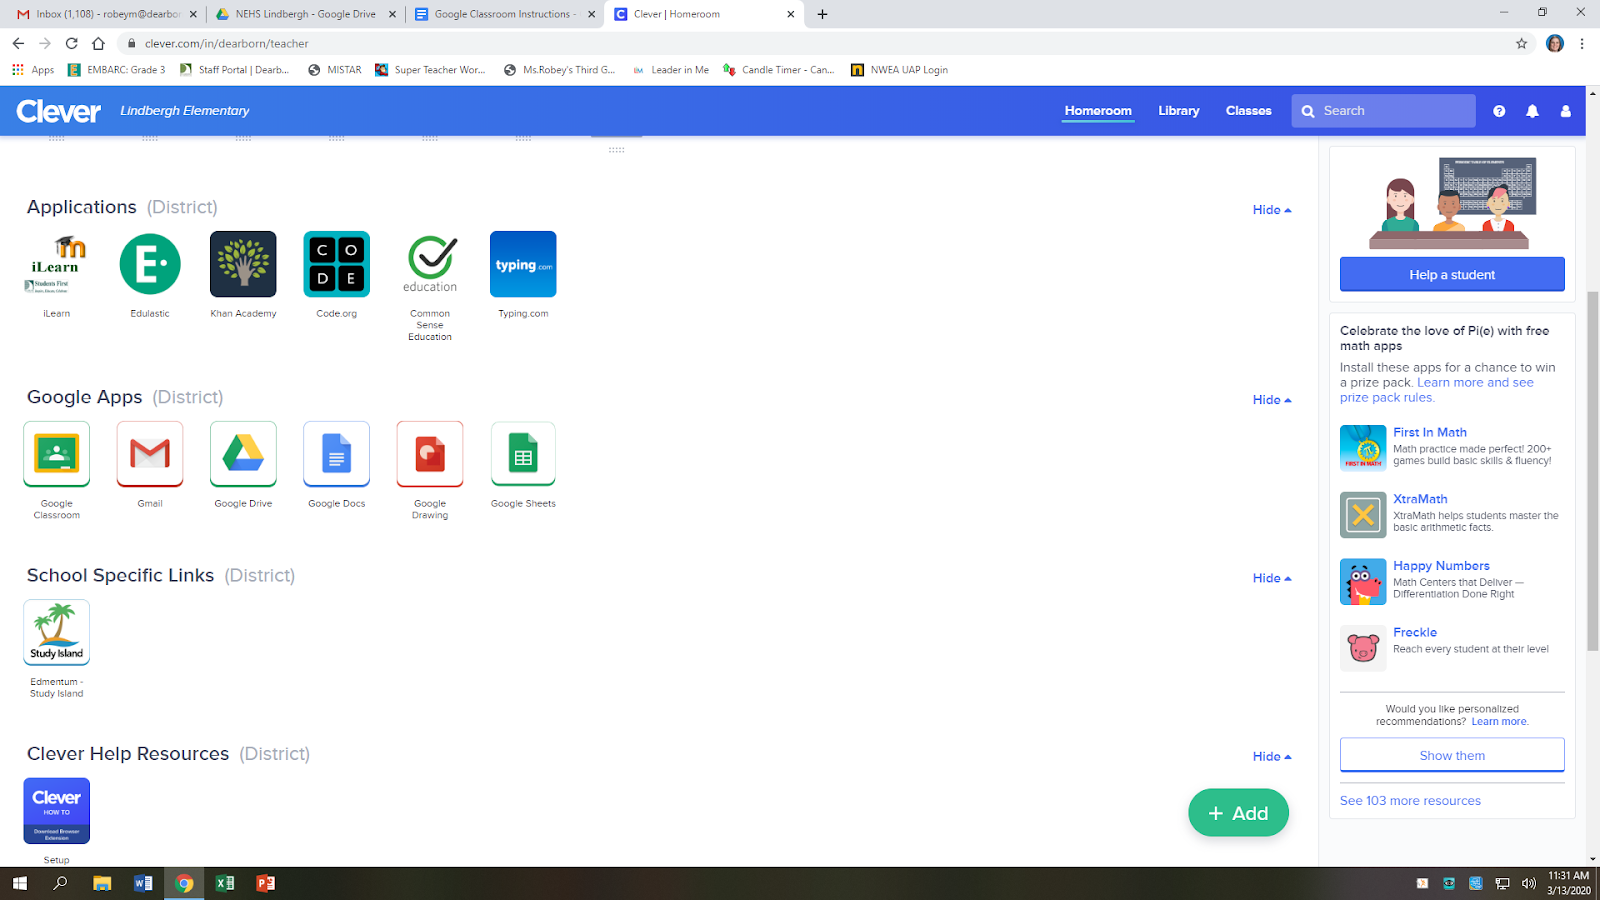The height and width of the screenshot is (900, 1600).
Task: Bookmark this page with star icon
Action: [1521, 43]
